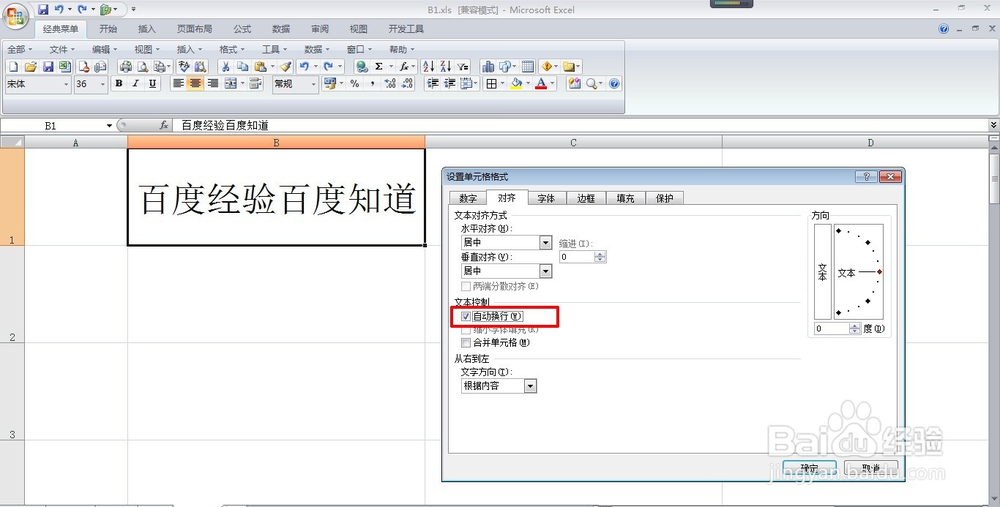Image resolution: width=1000 pixels, height=507 pixels.
Task: Click Sort Ascending A-Z icon
Action: (x=428, y=66)
